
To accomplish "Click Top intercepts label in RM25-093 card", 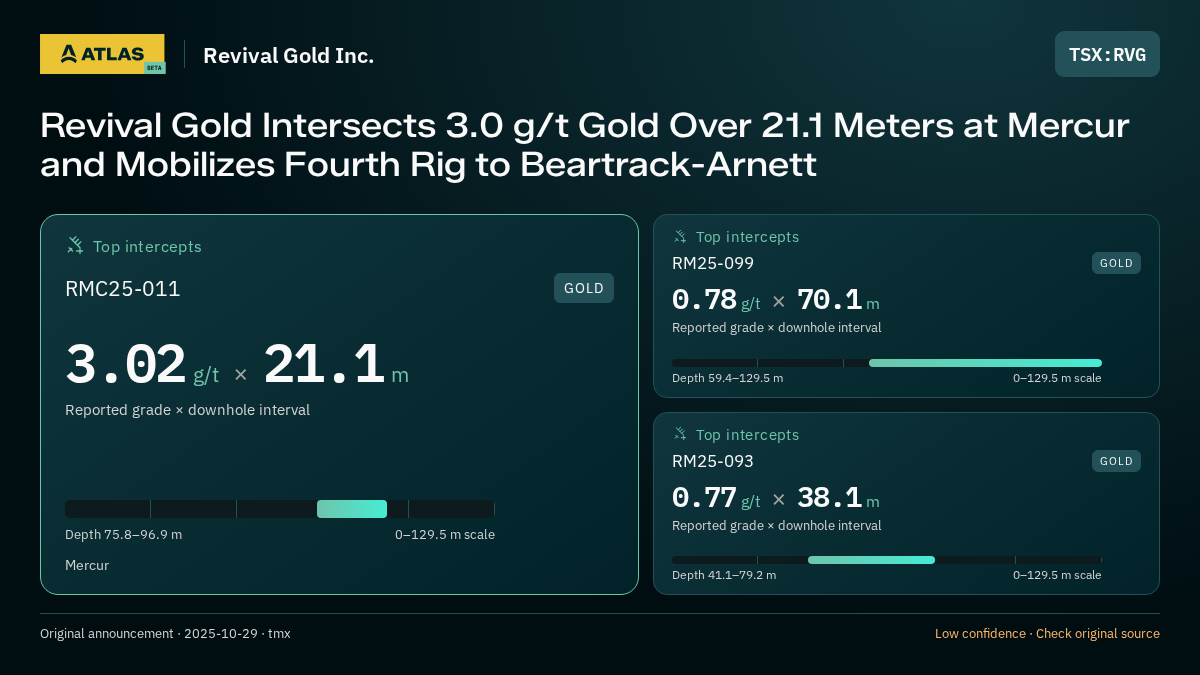I will click(747, 435).
